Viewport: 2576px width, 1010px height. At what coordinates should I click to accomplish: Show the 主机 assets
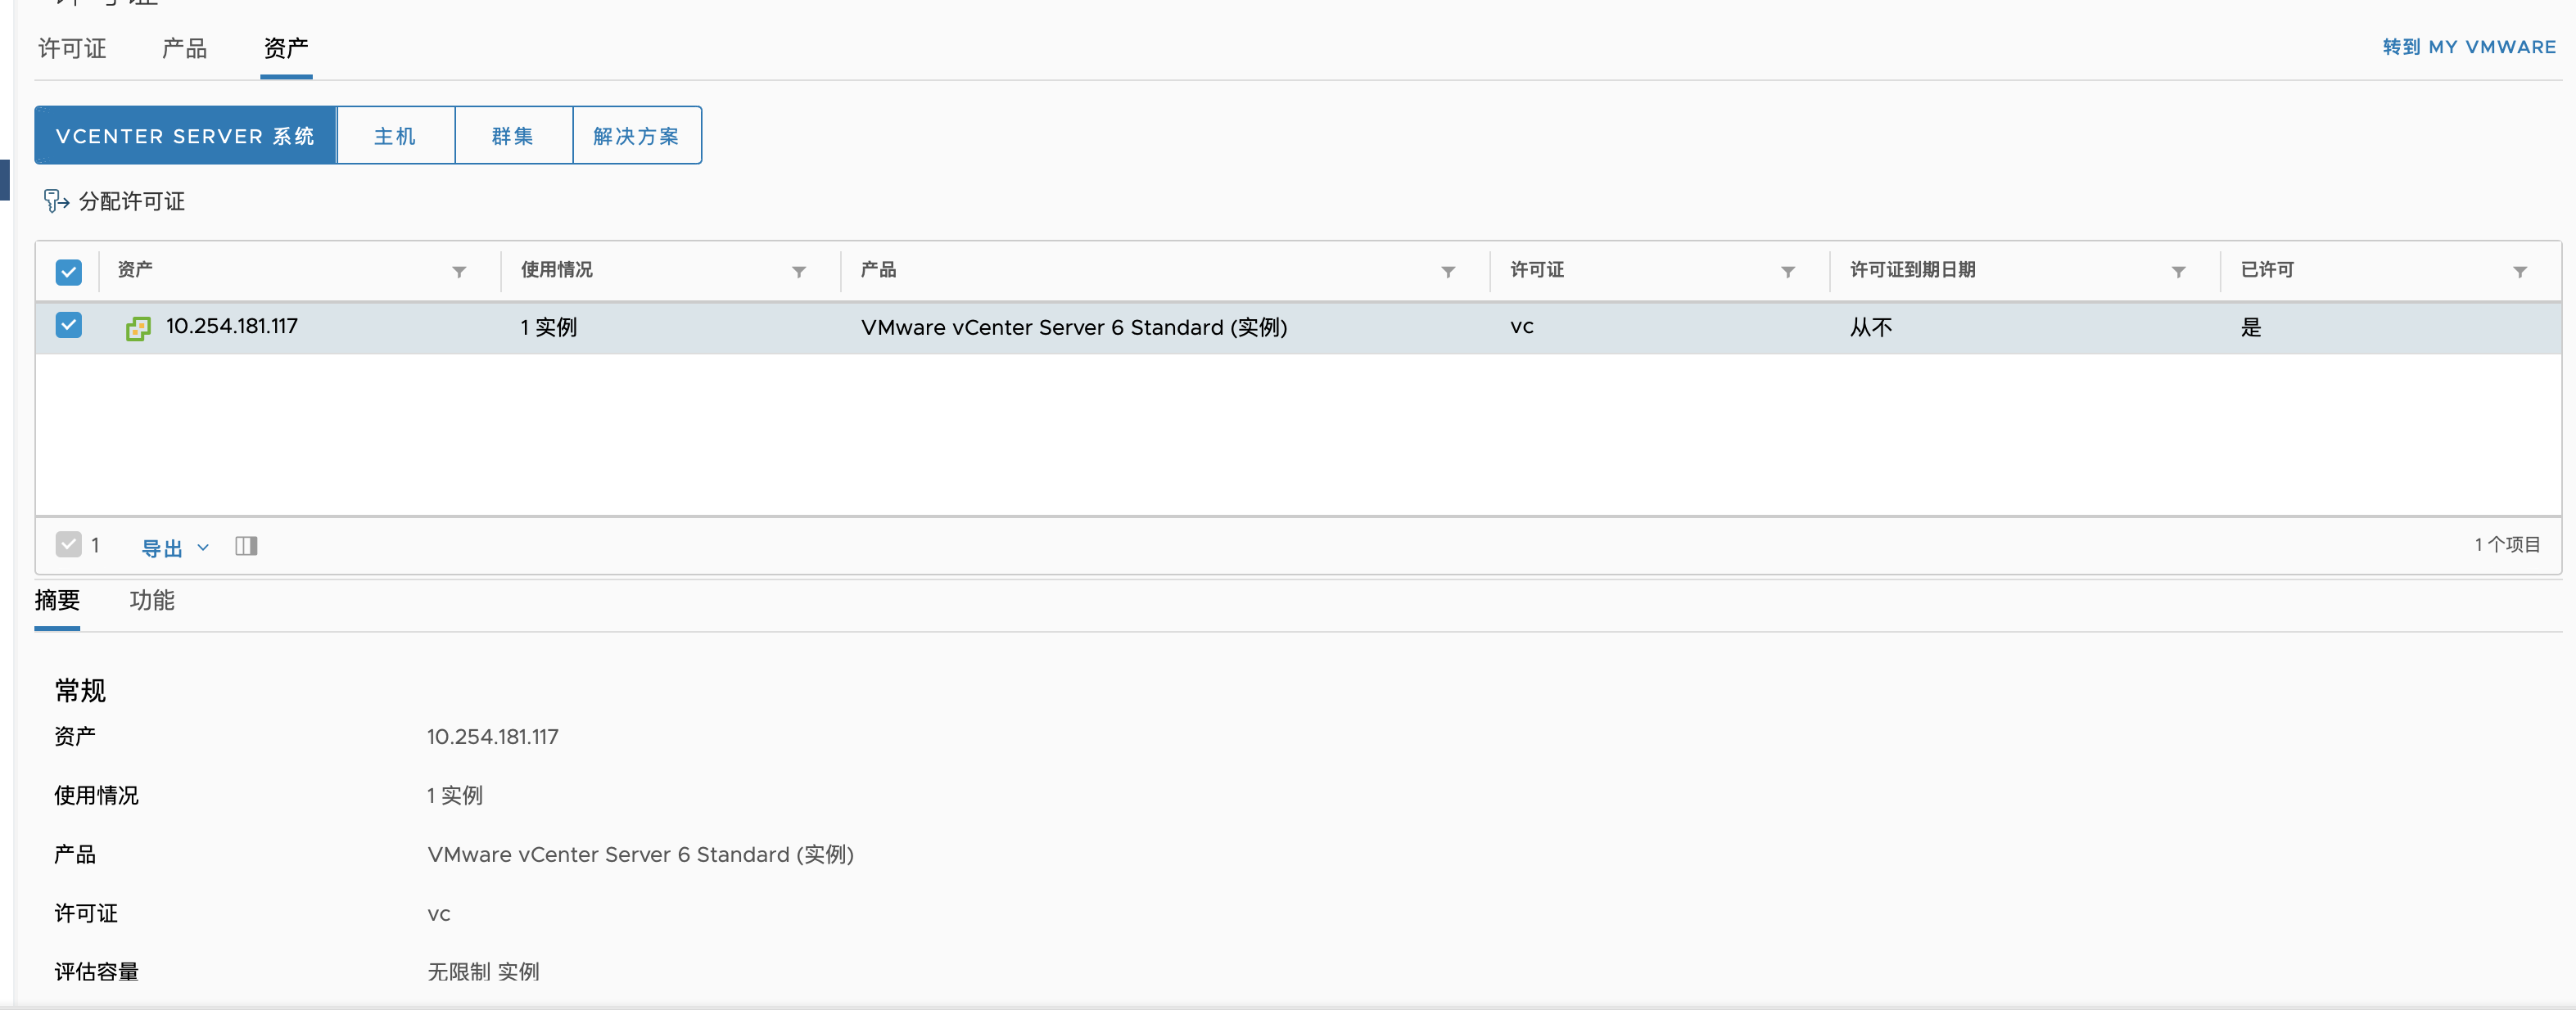click(395, 135)
